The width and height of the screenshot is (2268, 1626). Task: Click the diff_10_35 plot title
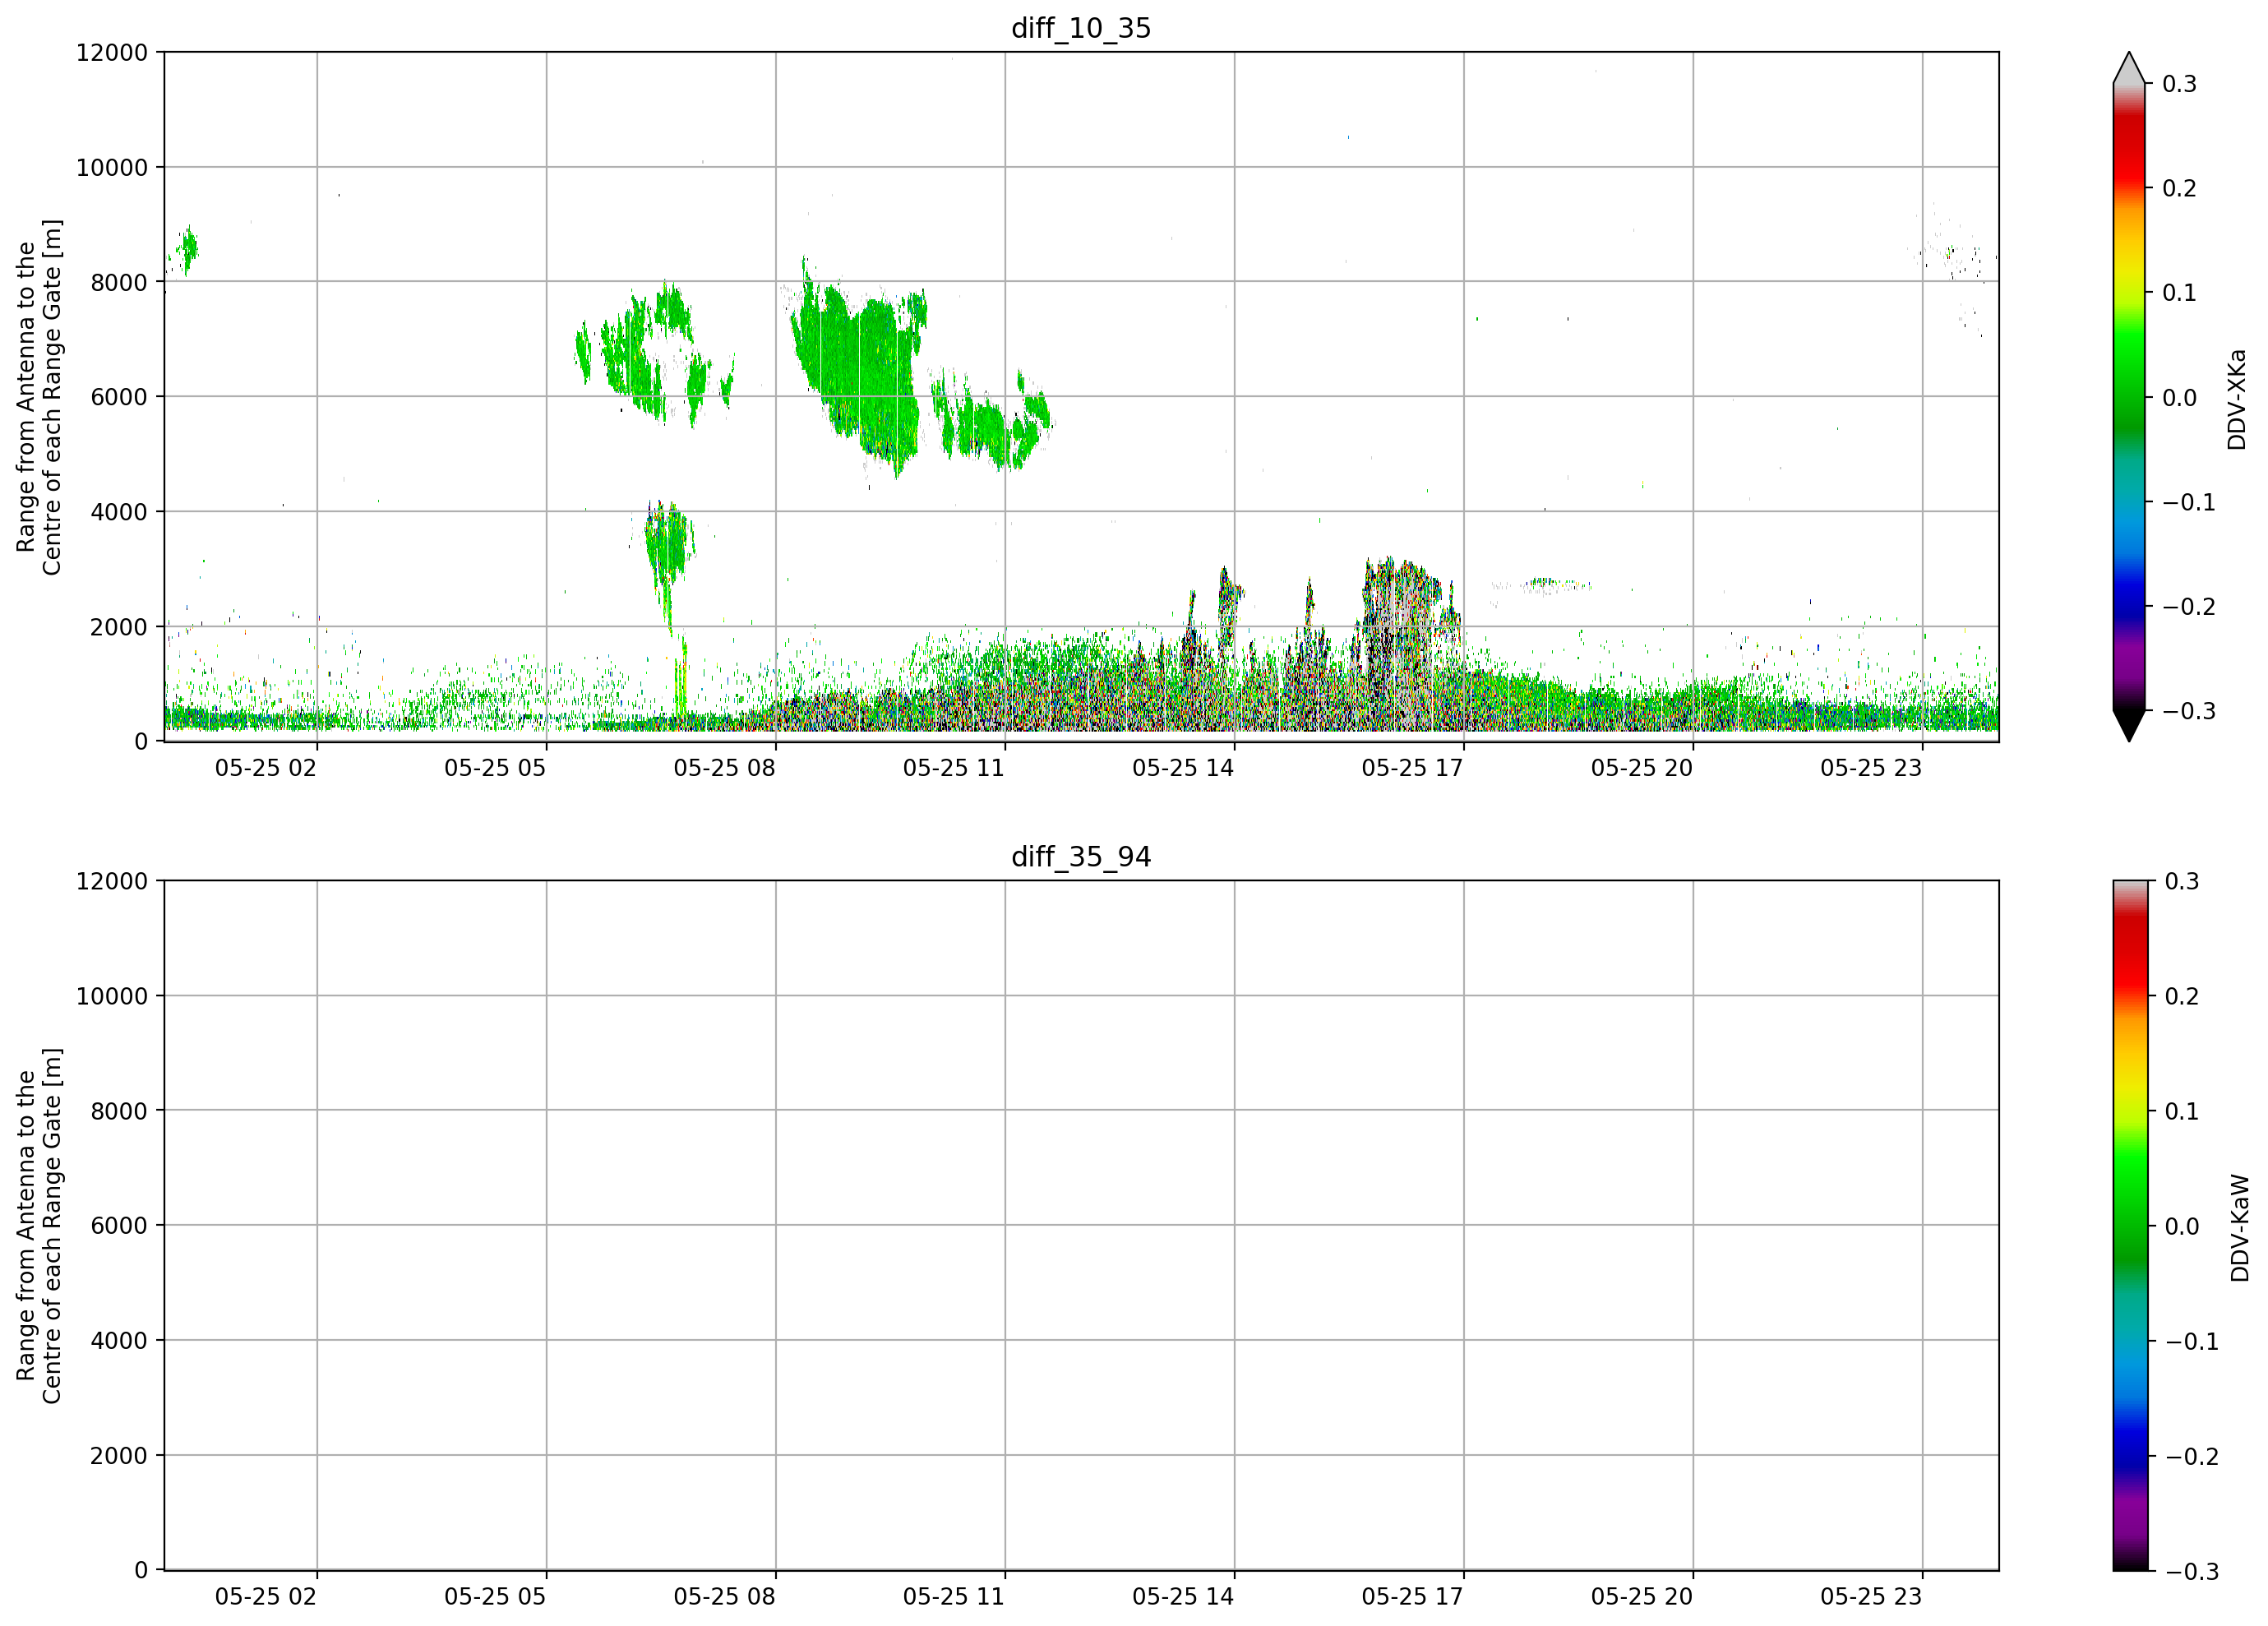click(1081, 28)
